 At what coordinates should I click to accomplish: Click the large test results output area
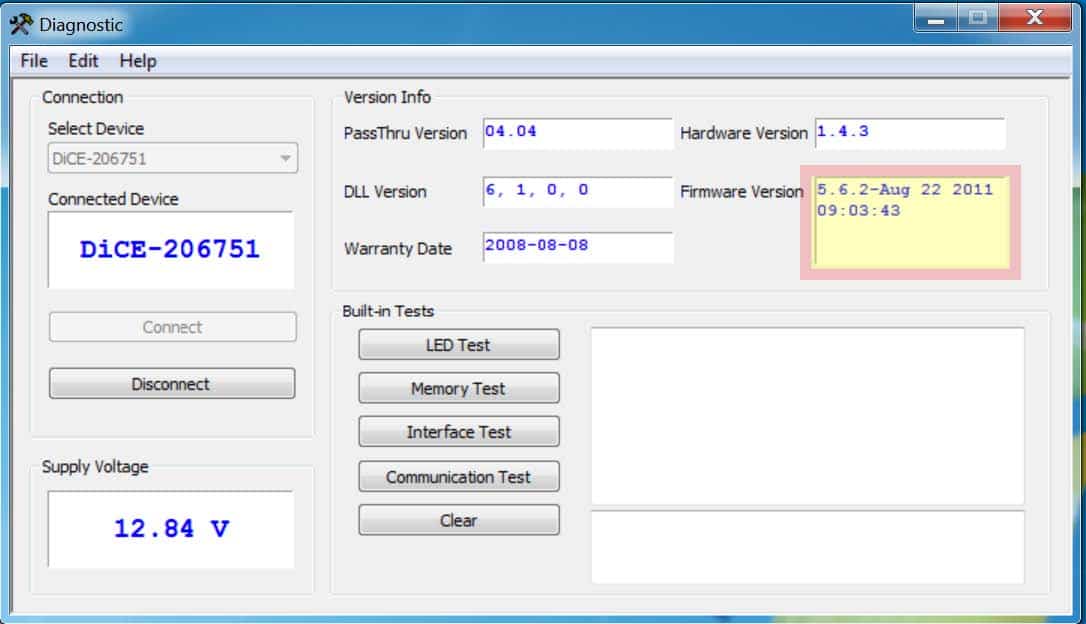click(x=807, y=416)
